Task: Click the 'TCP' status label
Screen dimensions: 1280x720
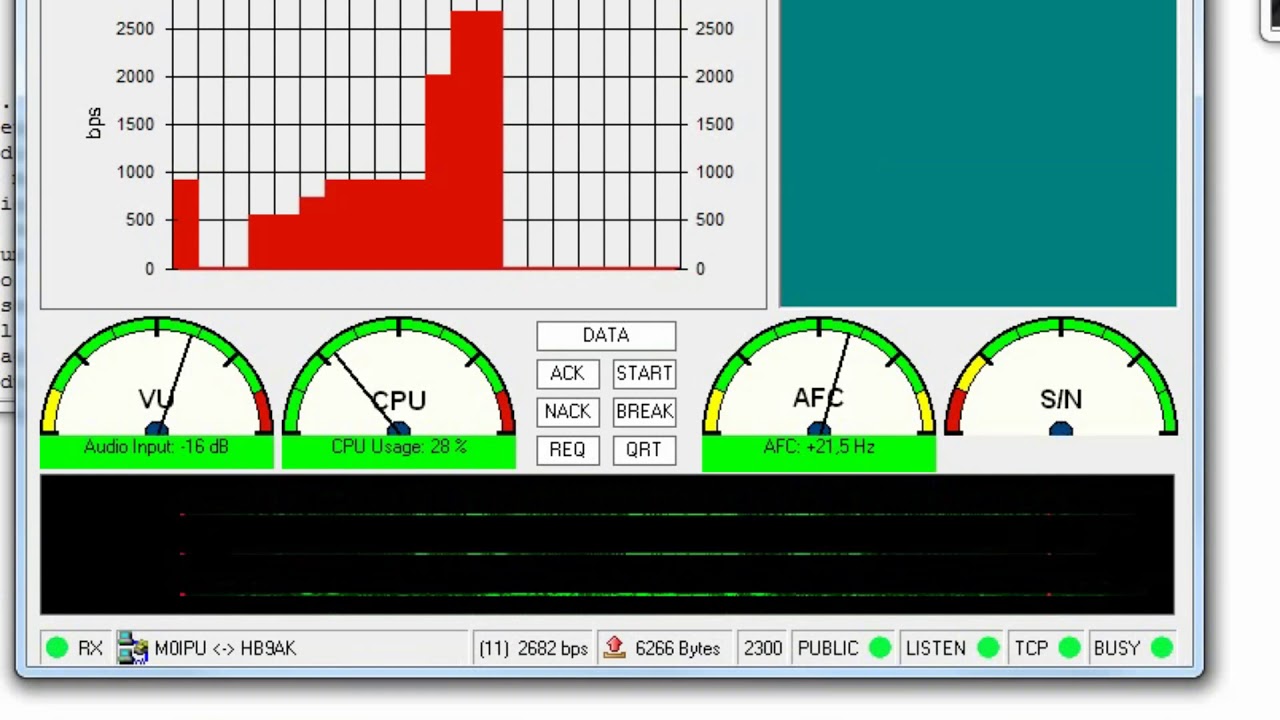Action: pyautogui.click(x=1031, y=648)
